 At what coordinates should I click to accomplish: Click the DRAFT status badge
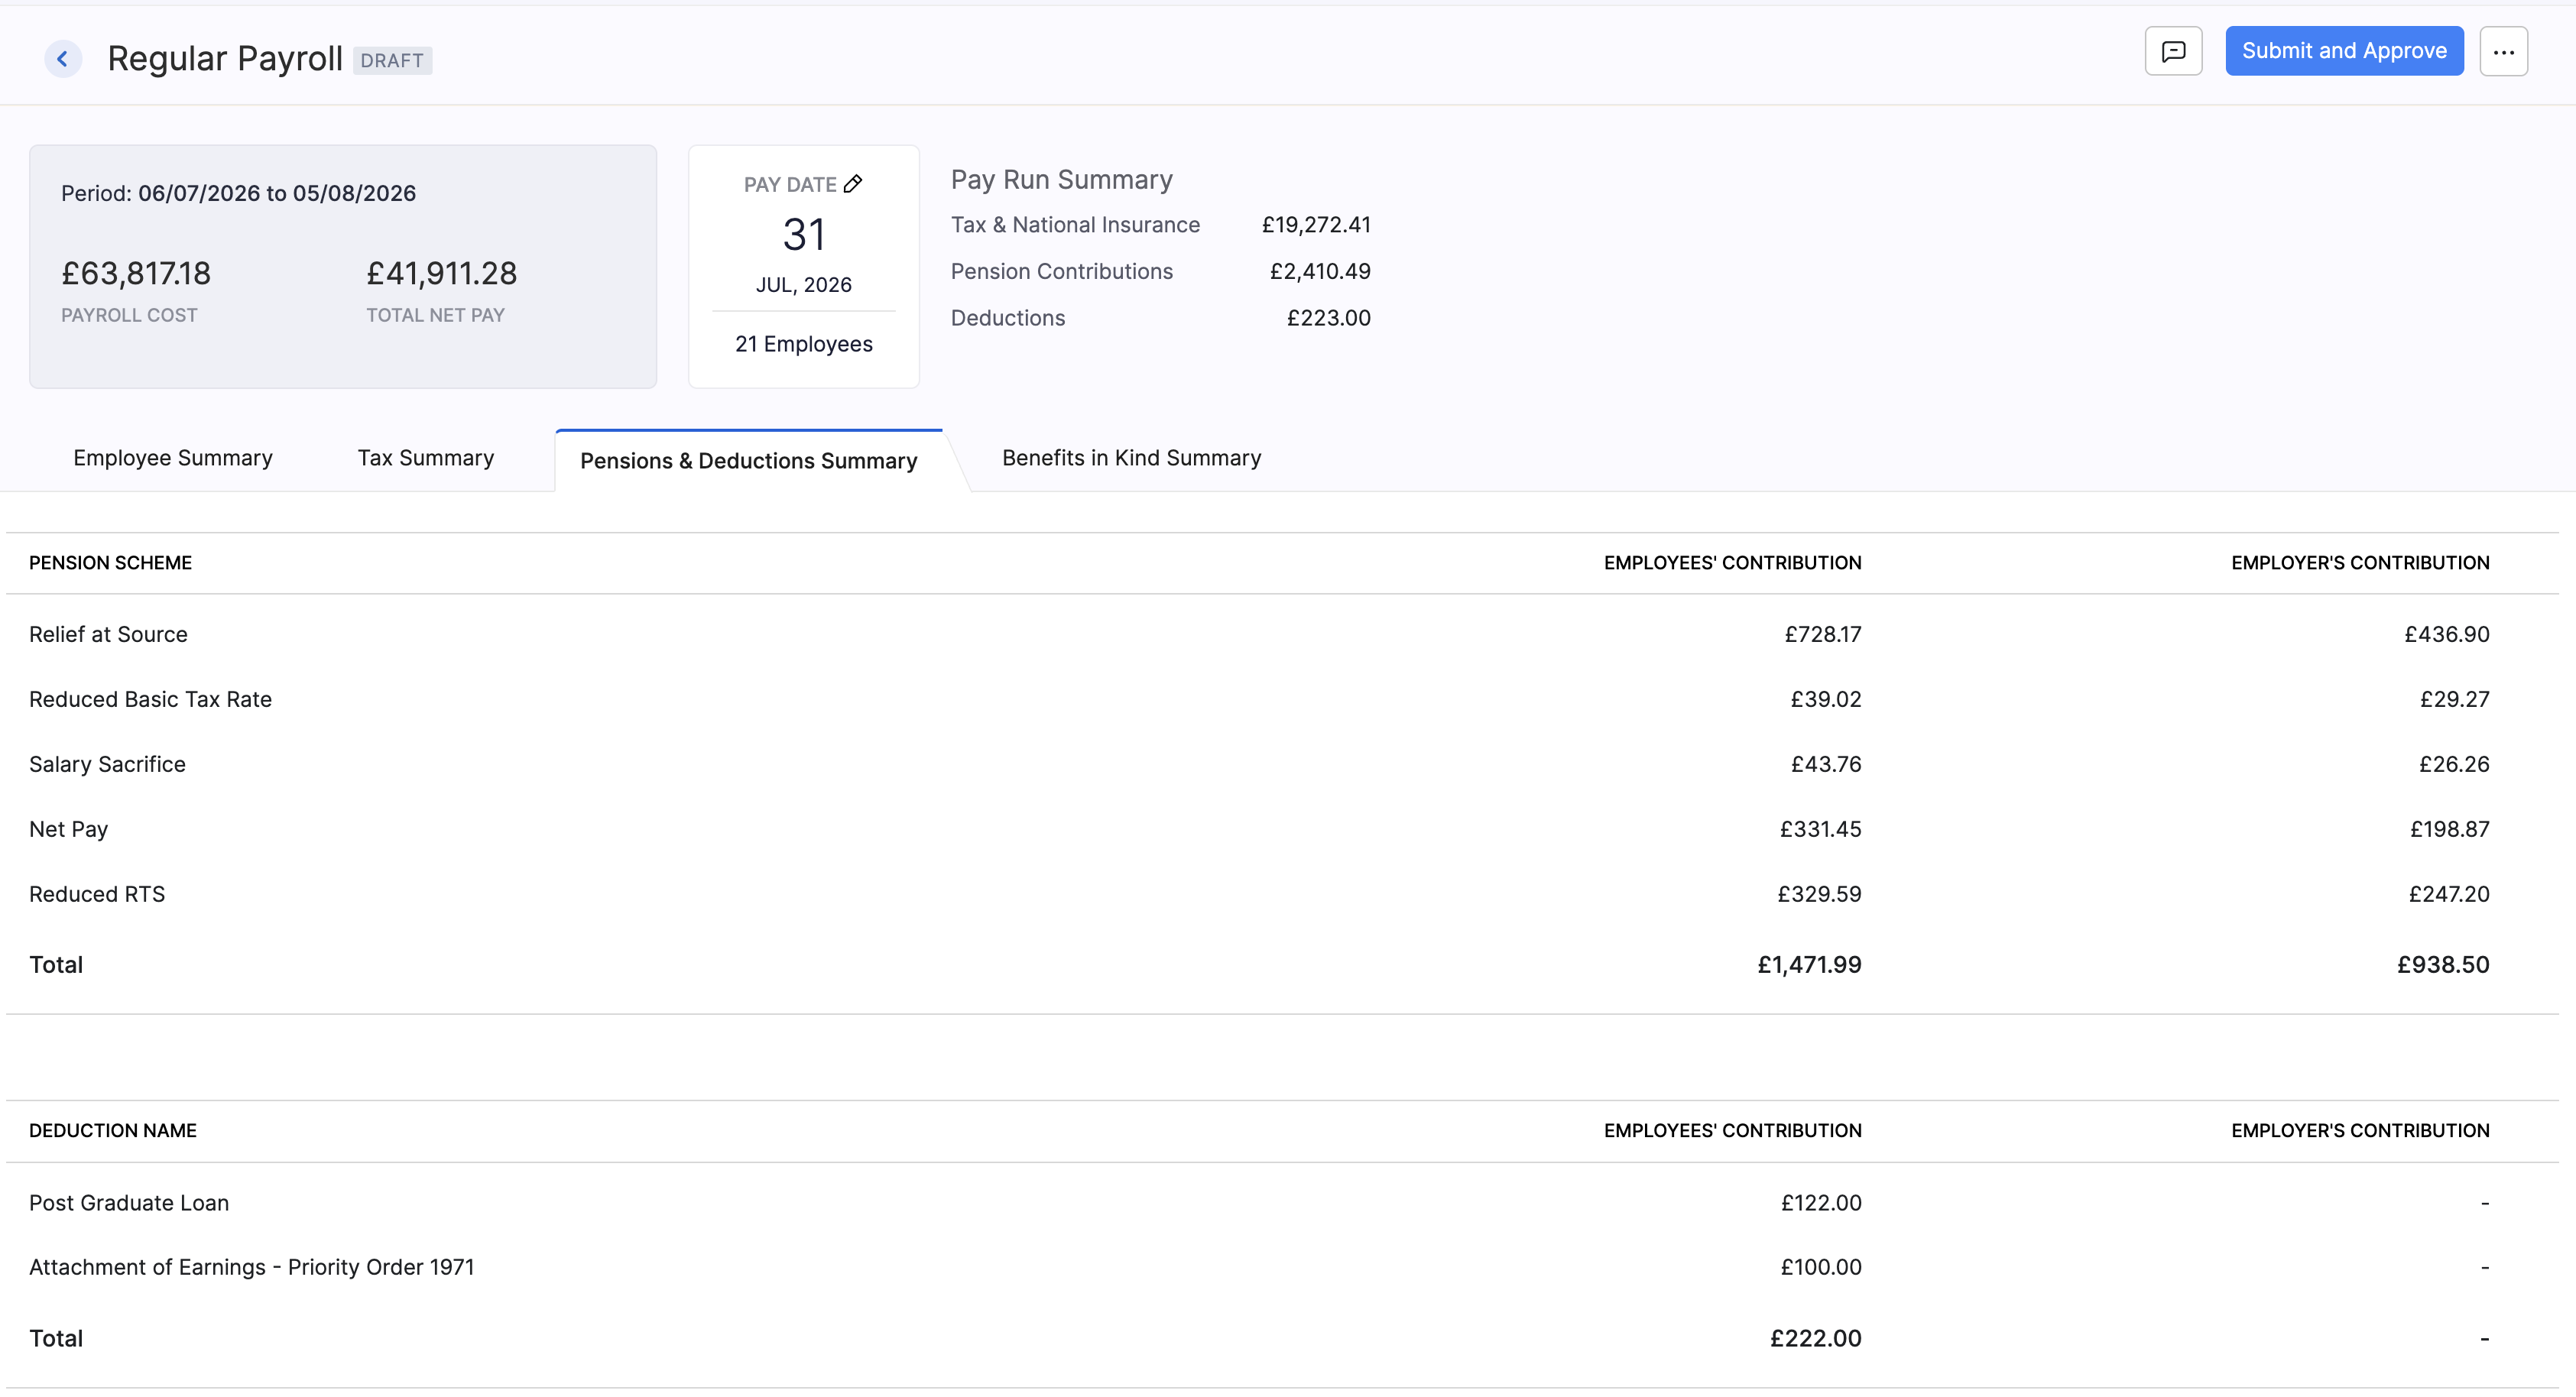[392, 60]
